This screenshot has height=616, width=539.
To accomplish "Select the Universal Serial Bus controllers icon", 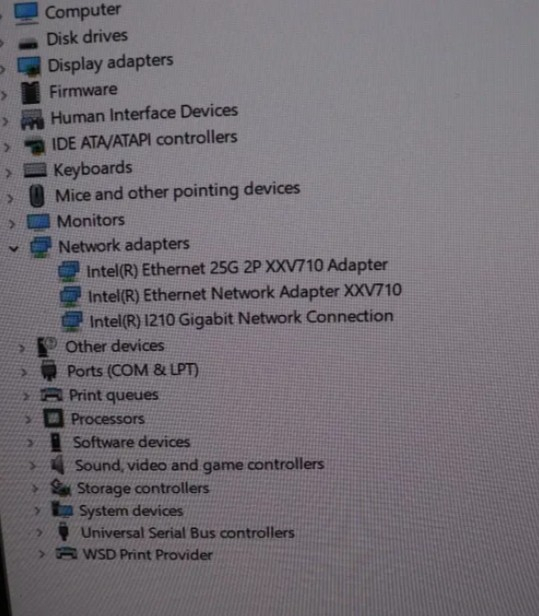I will pos(63,532).
